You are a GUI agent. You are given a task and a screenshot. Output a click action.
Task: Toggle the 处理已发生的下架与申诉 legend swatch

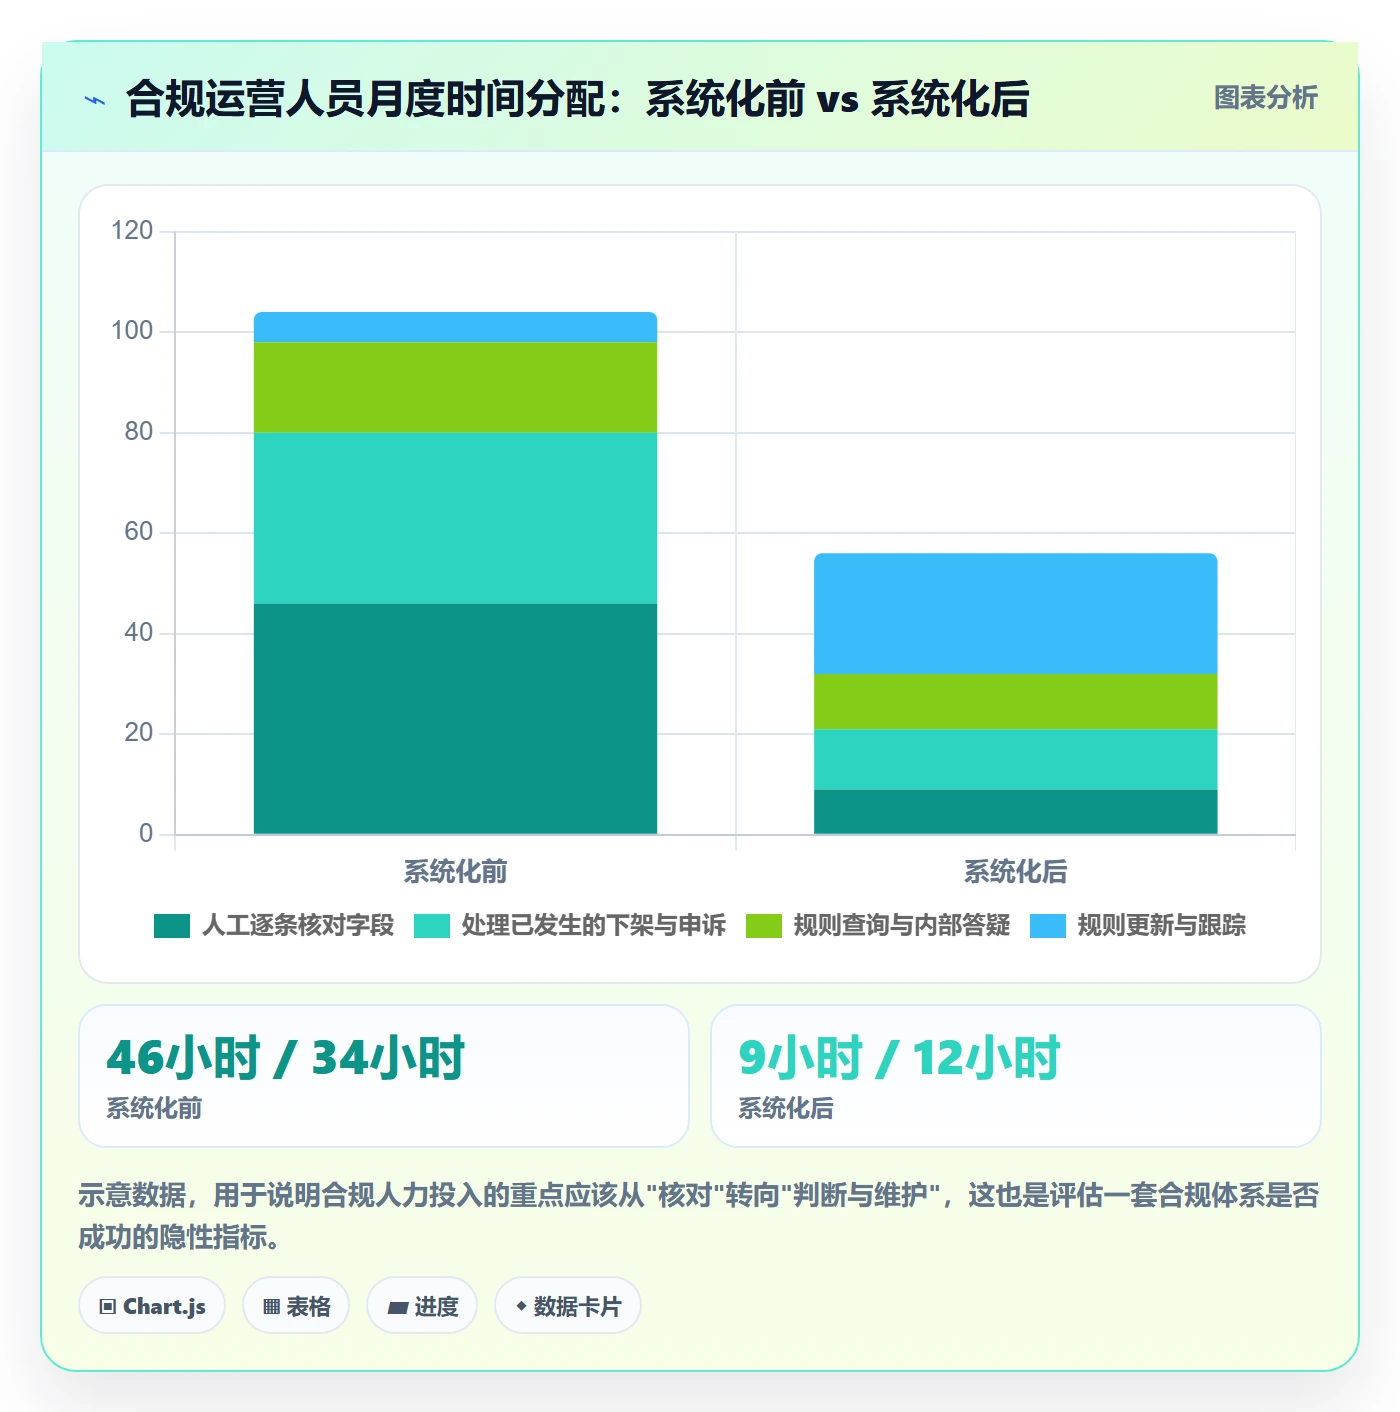click(x=432, y=926)
